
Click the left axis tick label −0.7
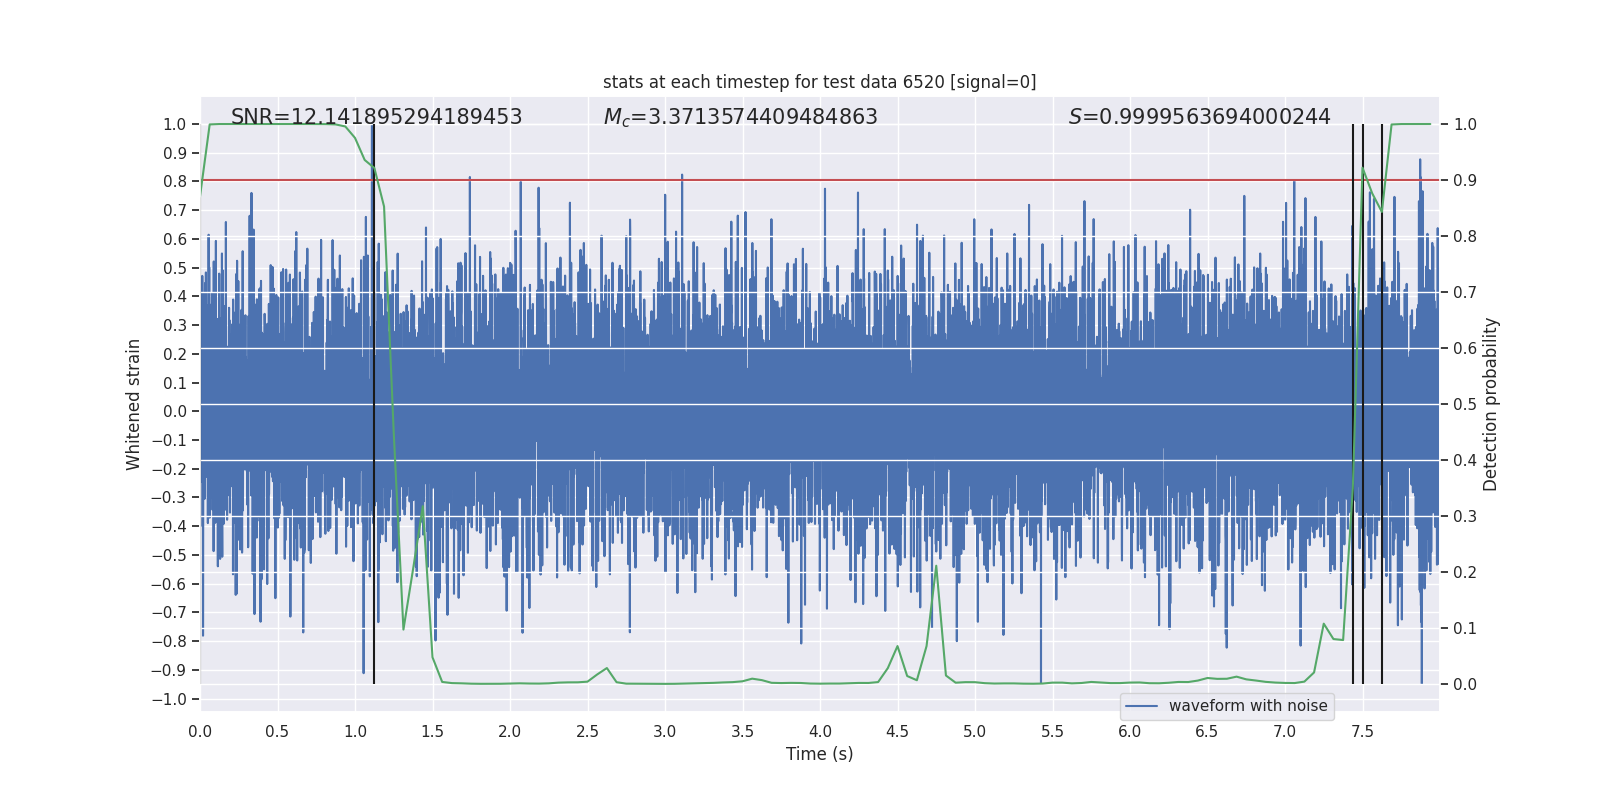click(x=170, y=613)
